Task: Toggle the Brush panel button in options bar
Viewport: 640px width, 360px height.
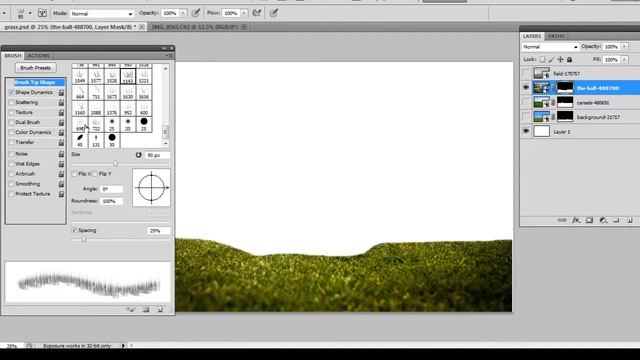Action: pos(42,13)
